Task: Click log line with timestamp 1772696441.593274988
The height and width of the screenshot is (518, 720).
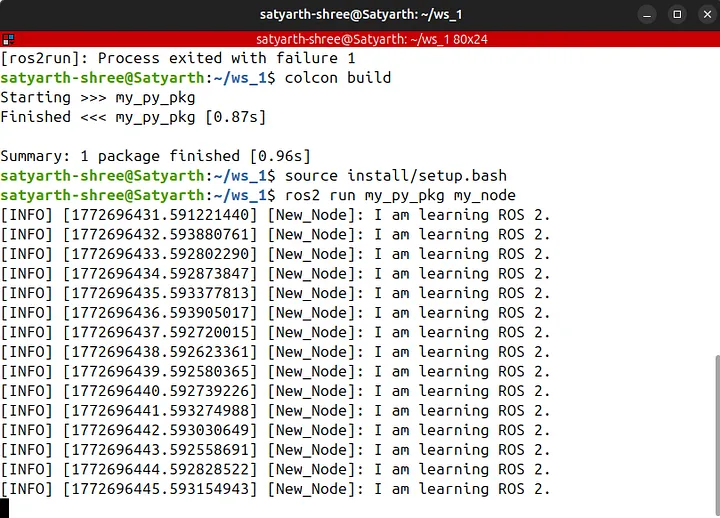Action: coord(275,411)
